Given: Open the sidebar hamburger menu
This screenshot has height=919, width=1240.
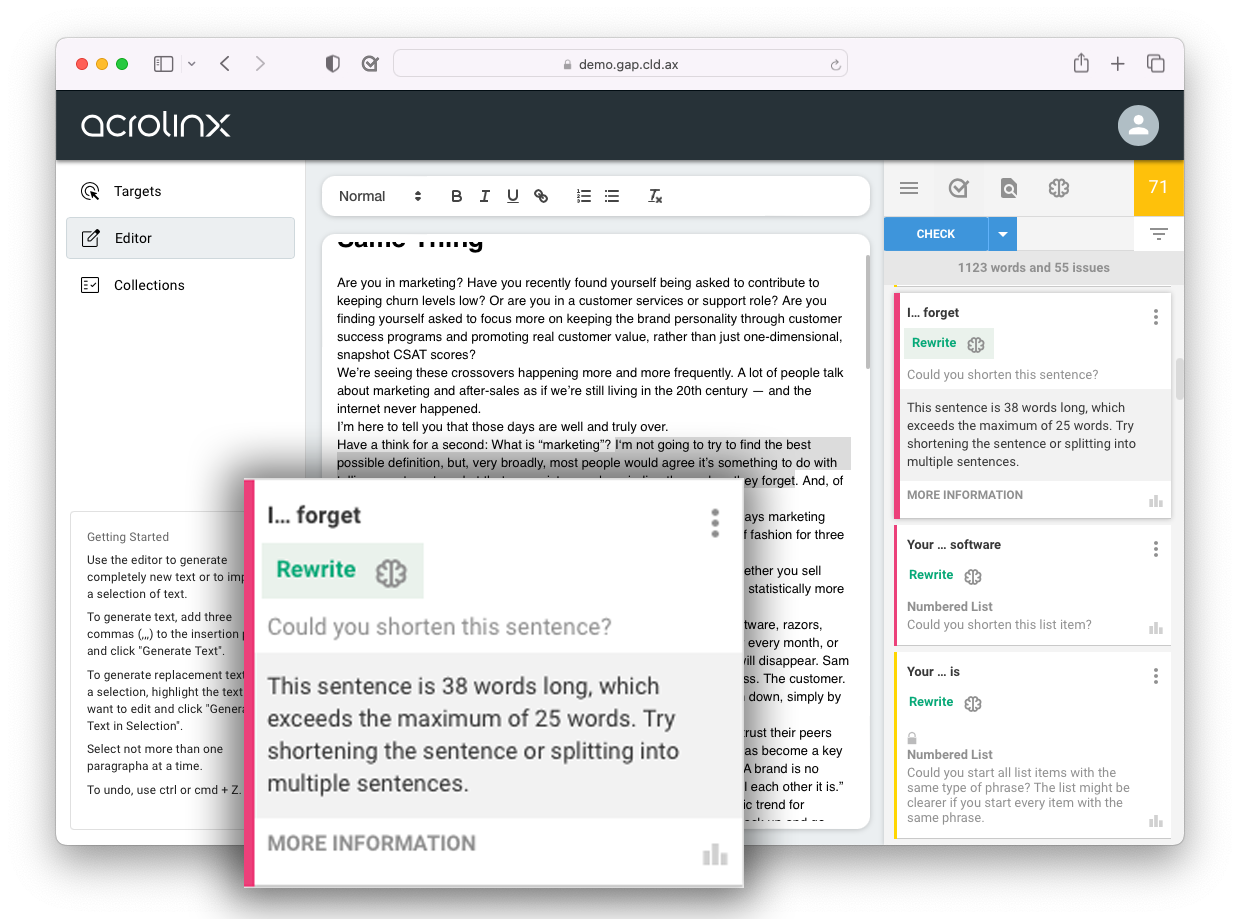Looking at the screenshot, I should point(909,188).
